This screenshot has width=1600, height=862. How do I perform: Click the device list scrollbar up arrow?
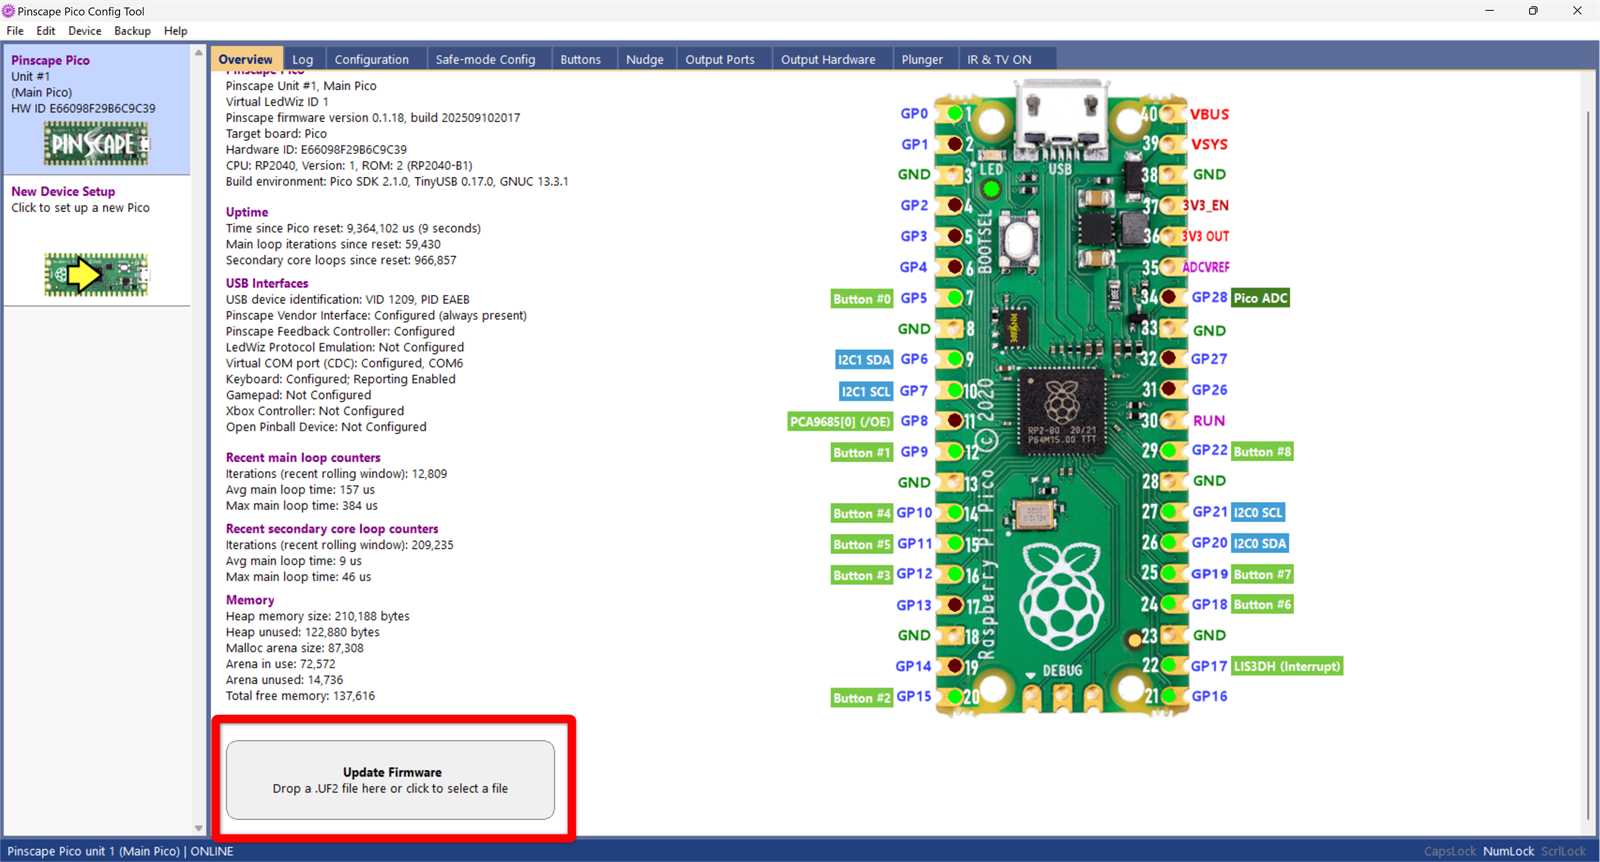click(198, 53)
